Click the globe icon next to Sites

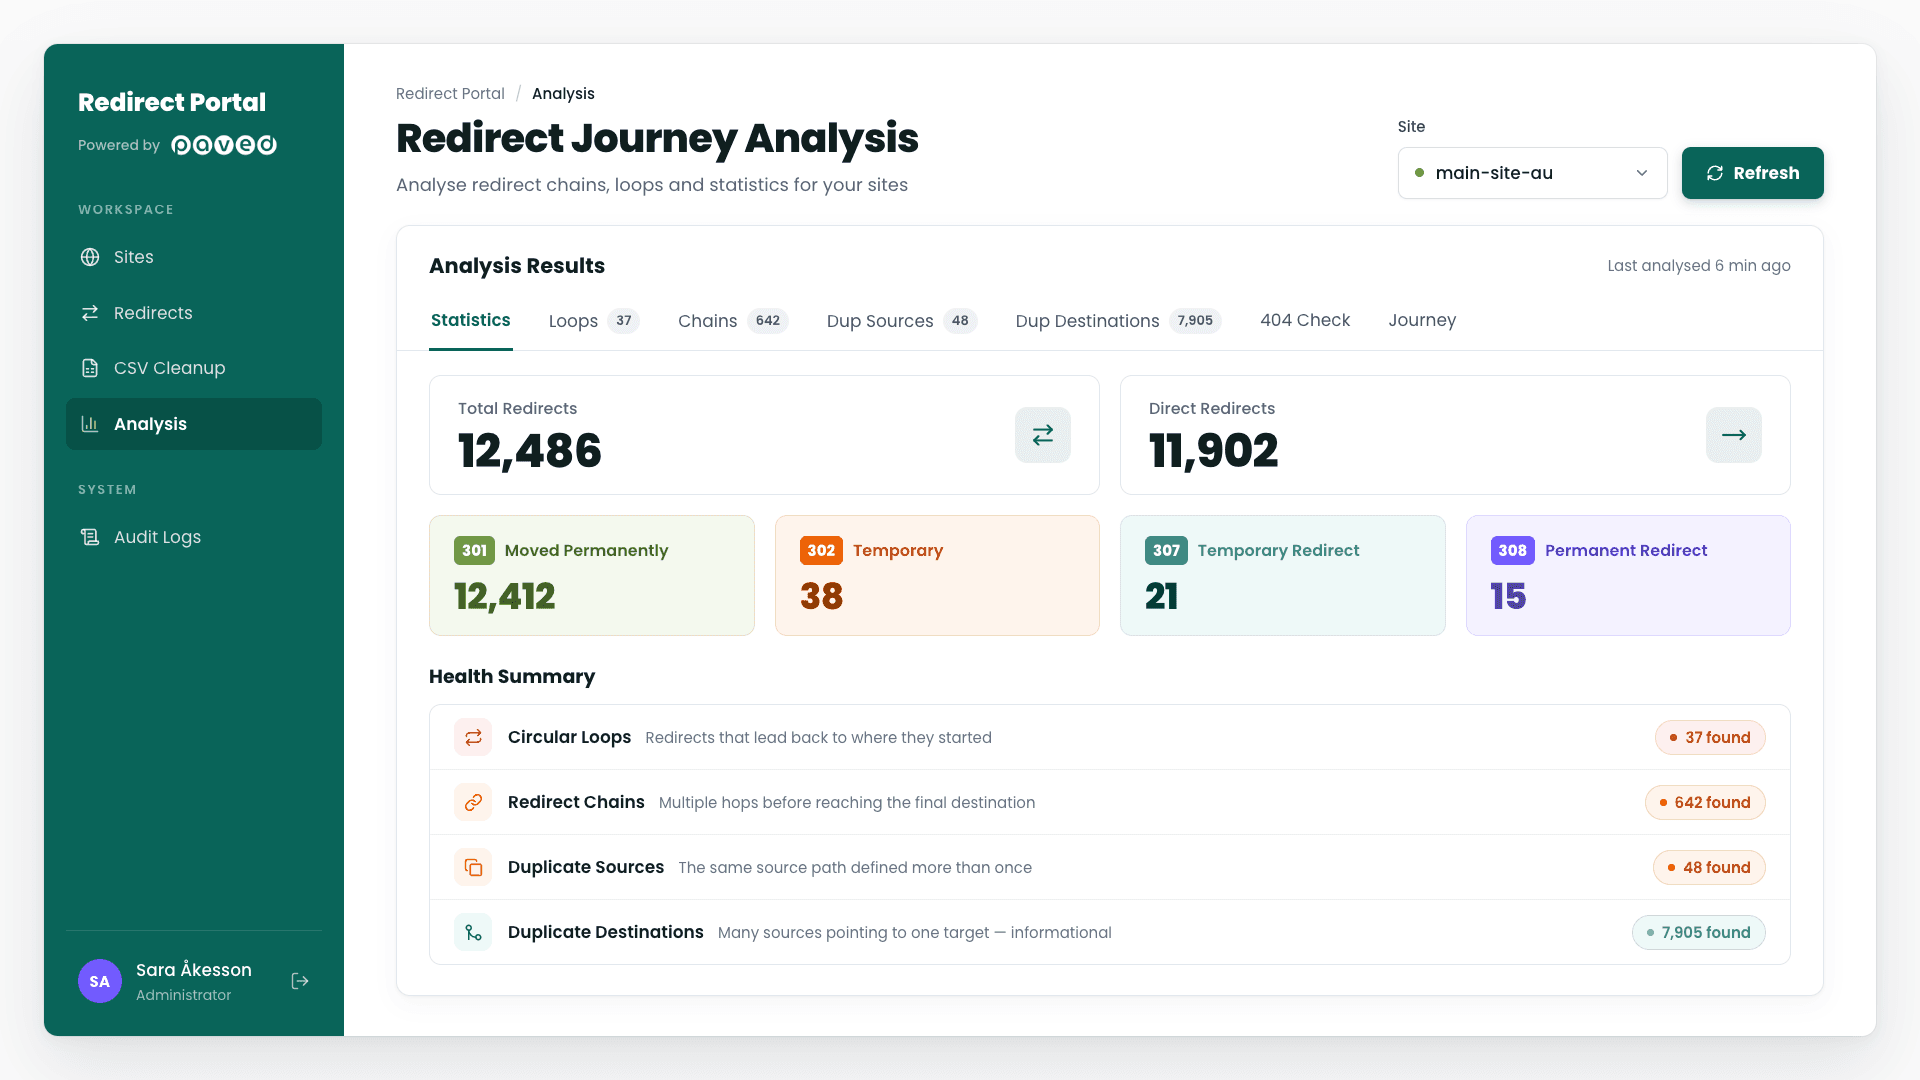coord(90,257)
